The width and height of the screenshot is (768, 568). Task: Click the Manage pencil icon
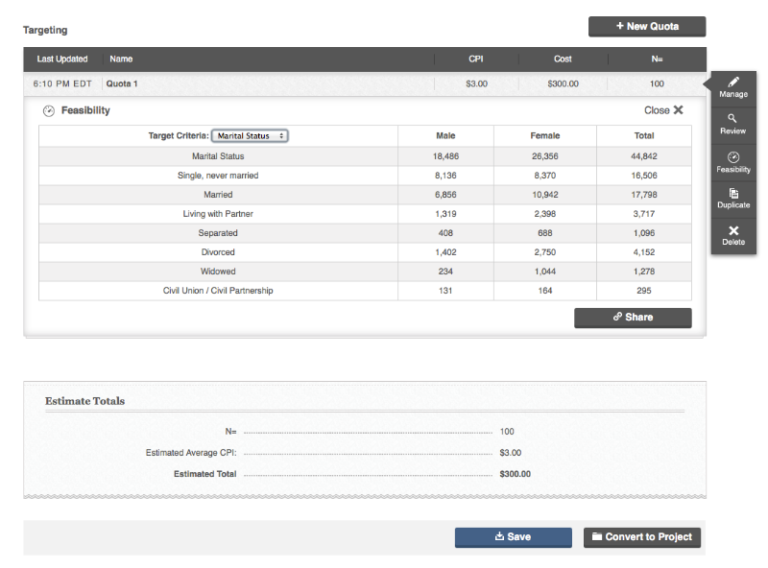(733, 82)
